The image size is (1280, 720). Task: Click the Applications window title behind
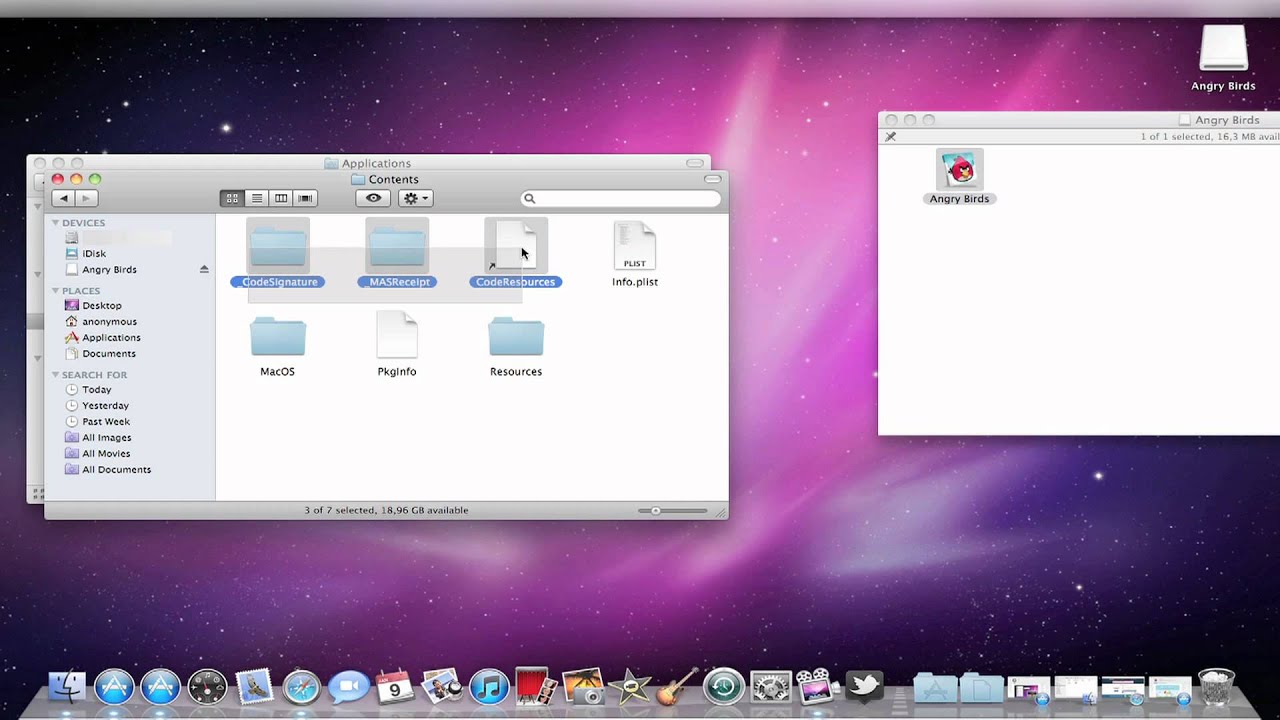coord(376,163)
